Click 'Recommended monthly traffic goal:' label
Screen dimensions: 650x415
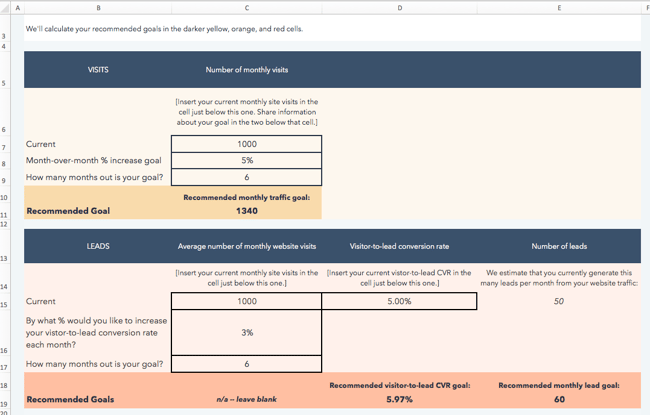pos(247,198)
